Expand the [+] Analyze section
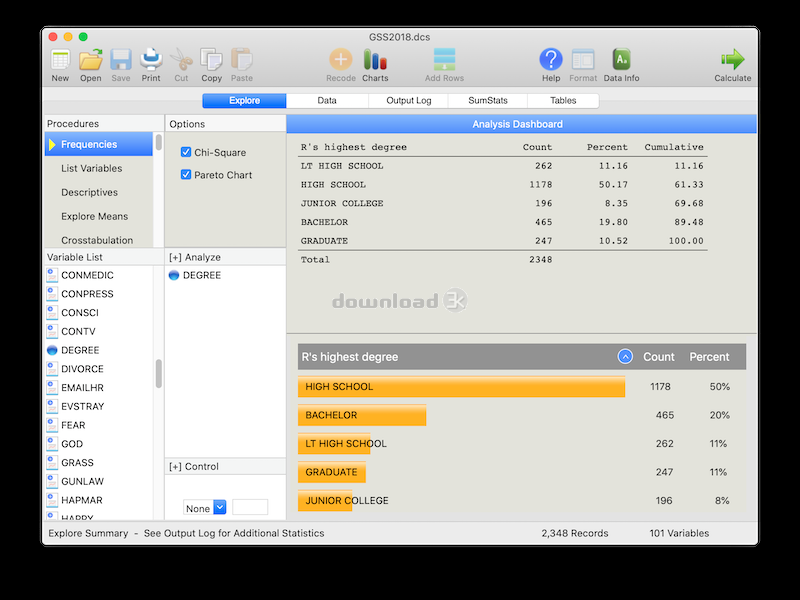 [195, 257]
